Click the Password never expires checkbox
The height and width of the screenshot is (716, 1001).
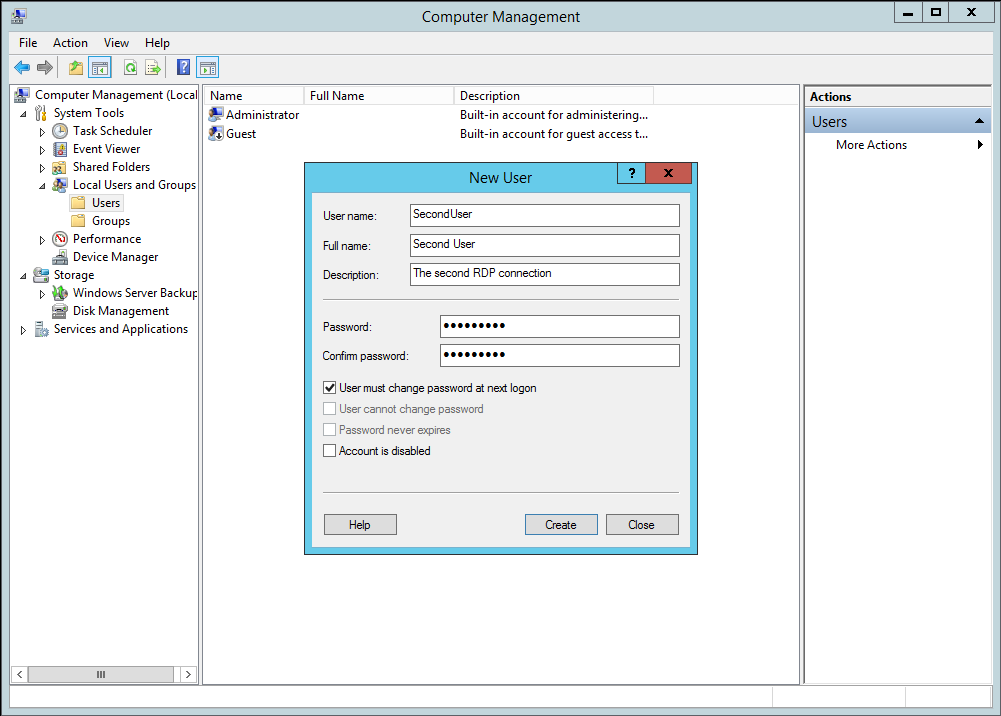click(x=329, y=429)
